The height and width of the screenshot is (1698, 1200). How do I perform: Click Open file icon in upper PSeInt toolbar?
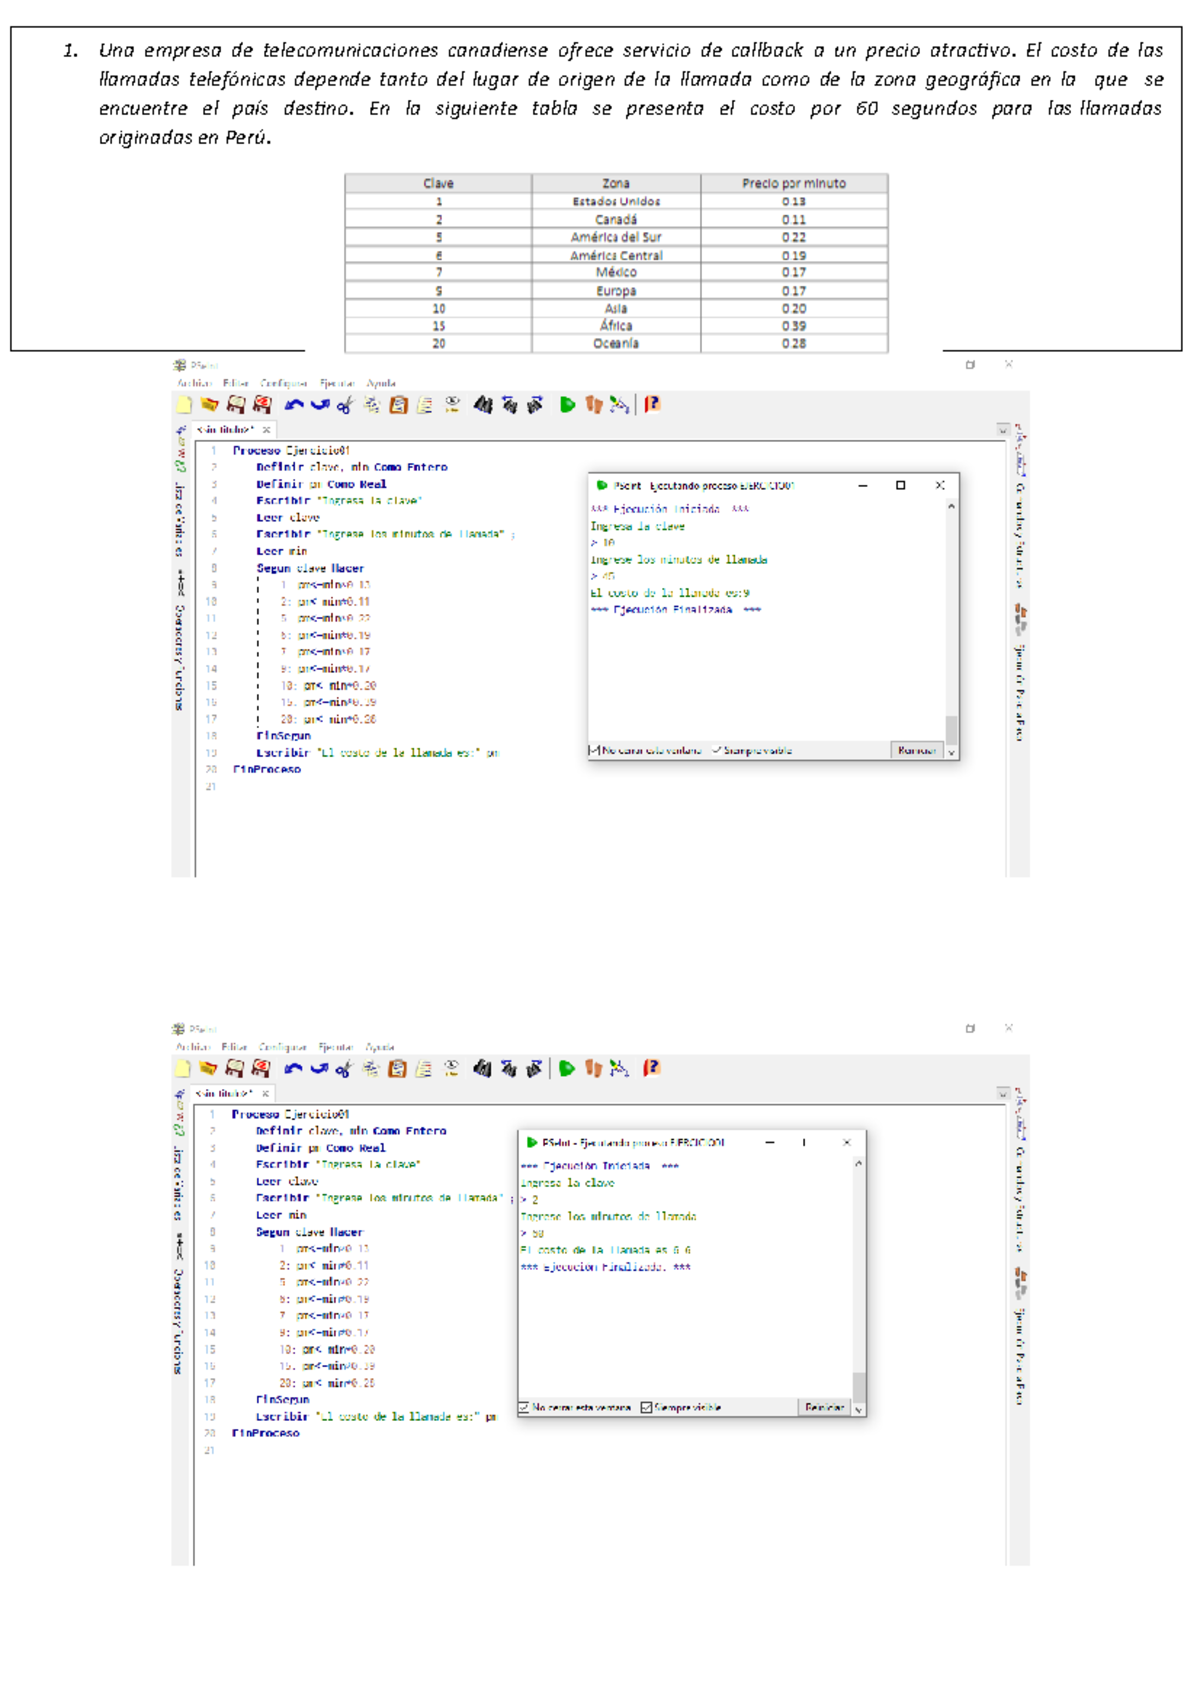coord(209,405)
